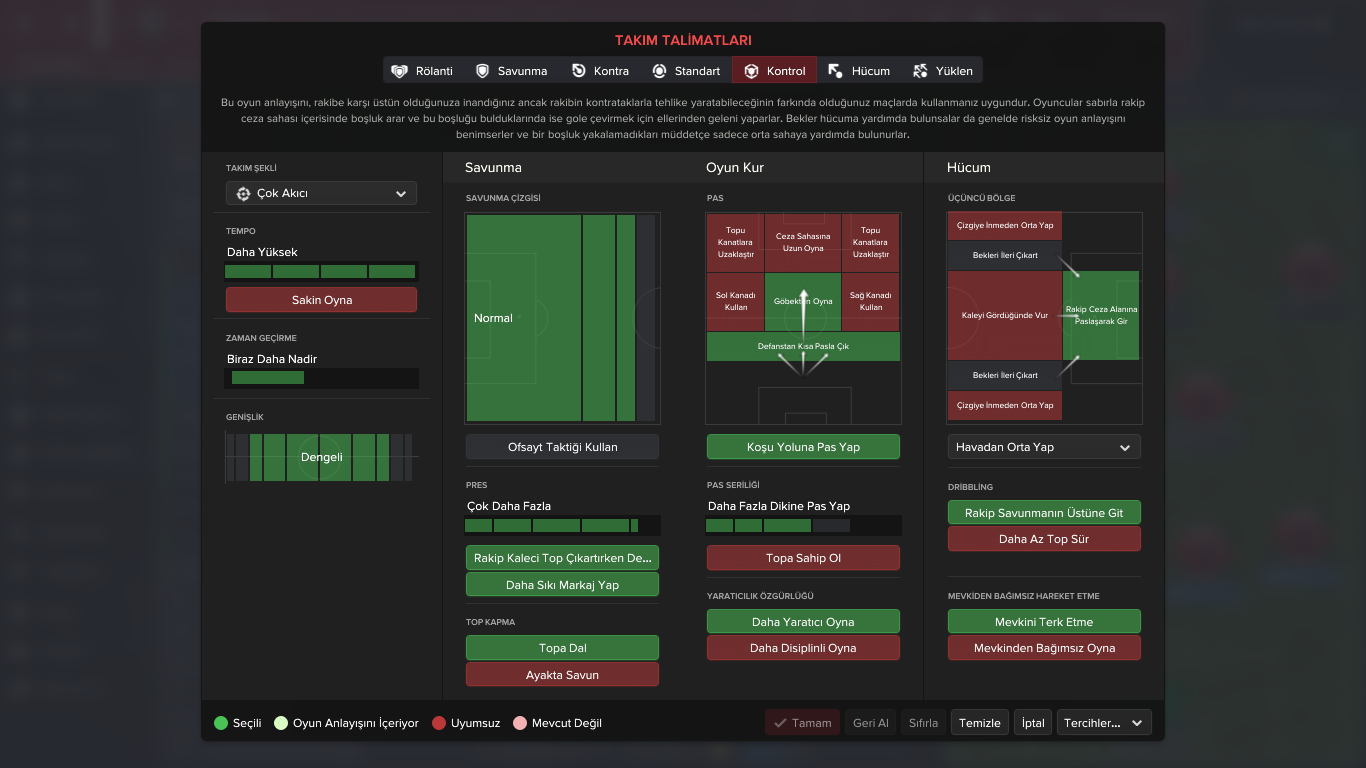Viewport: 1366px width, 768px height.
Task: Click the Oyun Kur section heading
Action: click(735, 168)
